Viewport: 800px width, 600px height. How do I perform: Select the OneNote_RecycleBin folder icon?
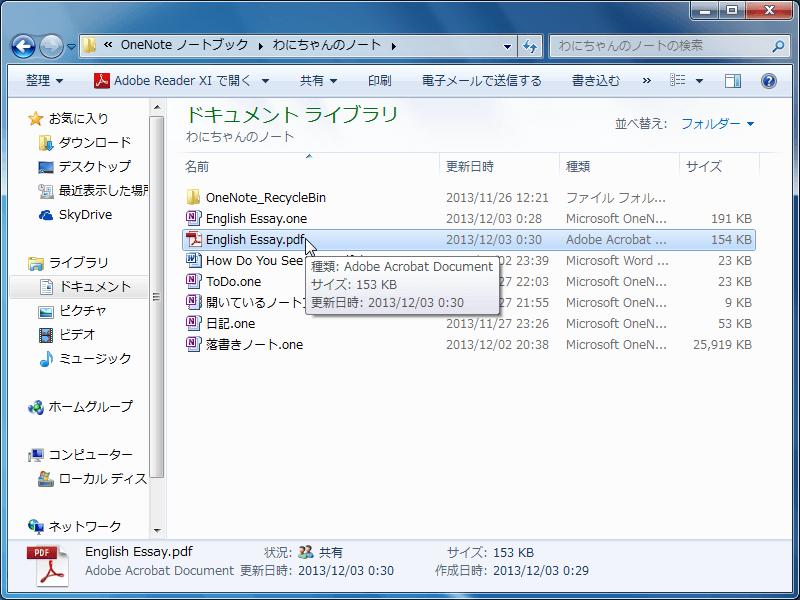[x=193, y=197]
